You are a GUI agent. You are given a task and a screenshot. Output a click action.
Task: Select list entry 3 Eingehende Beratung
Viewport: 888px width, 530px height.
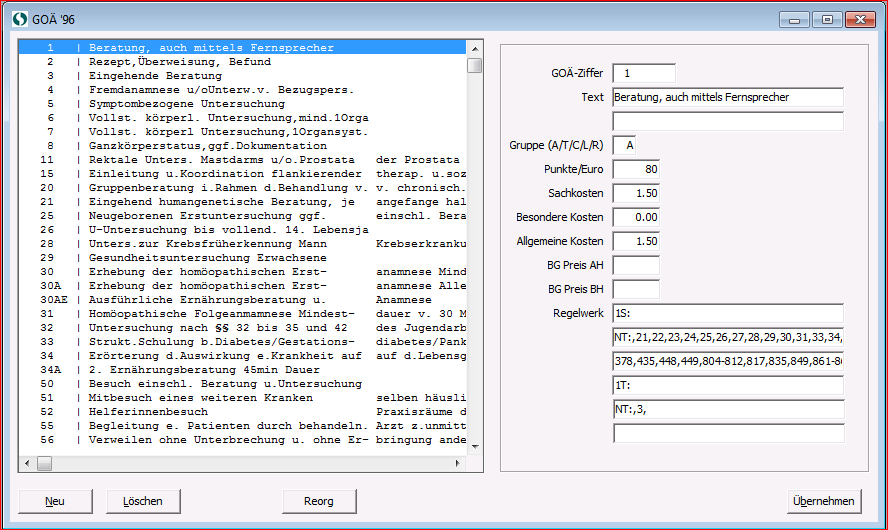coord(155,76)
